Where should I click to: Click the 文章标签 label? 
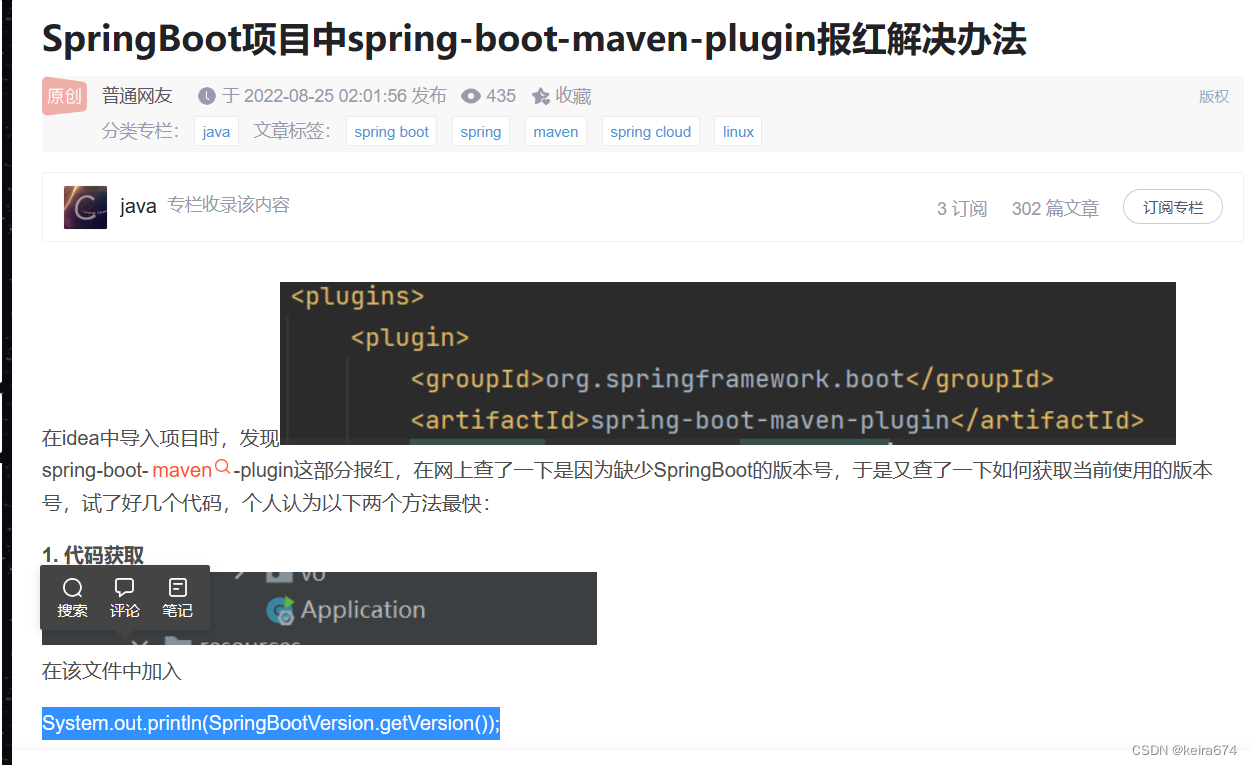[292, 131]
